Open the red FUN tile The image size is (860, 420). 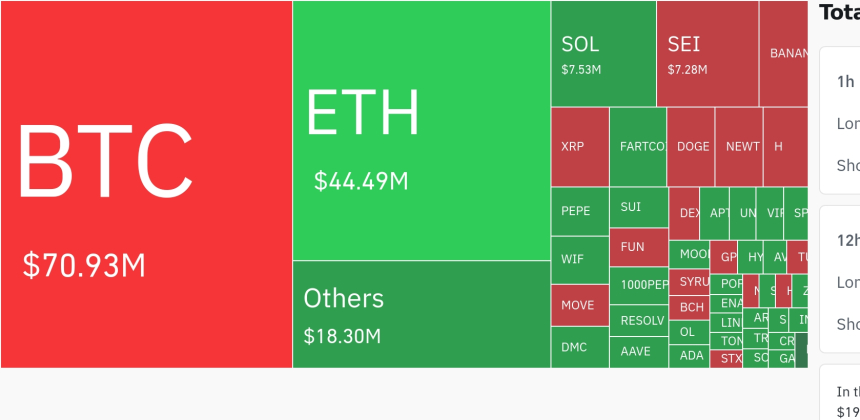tap(638, 247)
